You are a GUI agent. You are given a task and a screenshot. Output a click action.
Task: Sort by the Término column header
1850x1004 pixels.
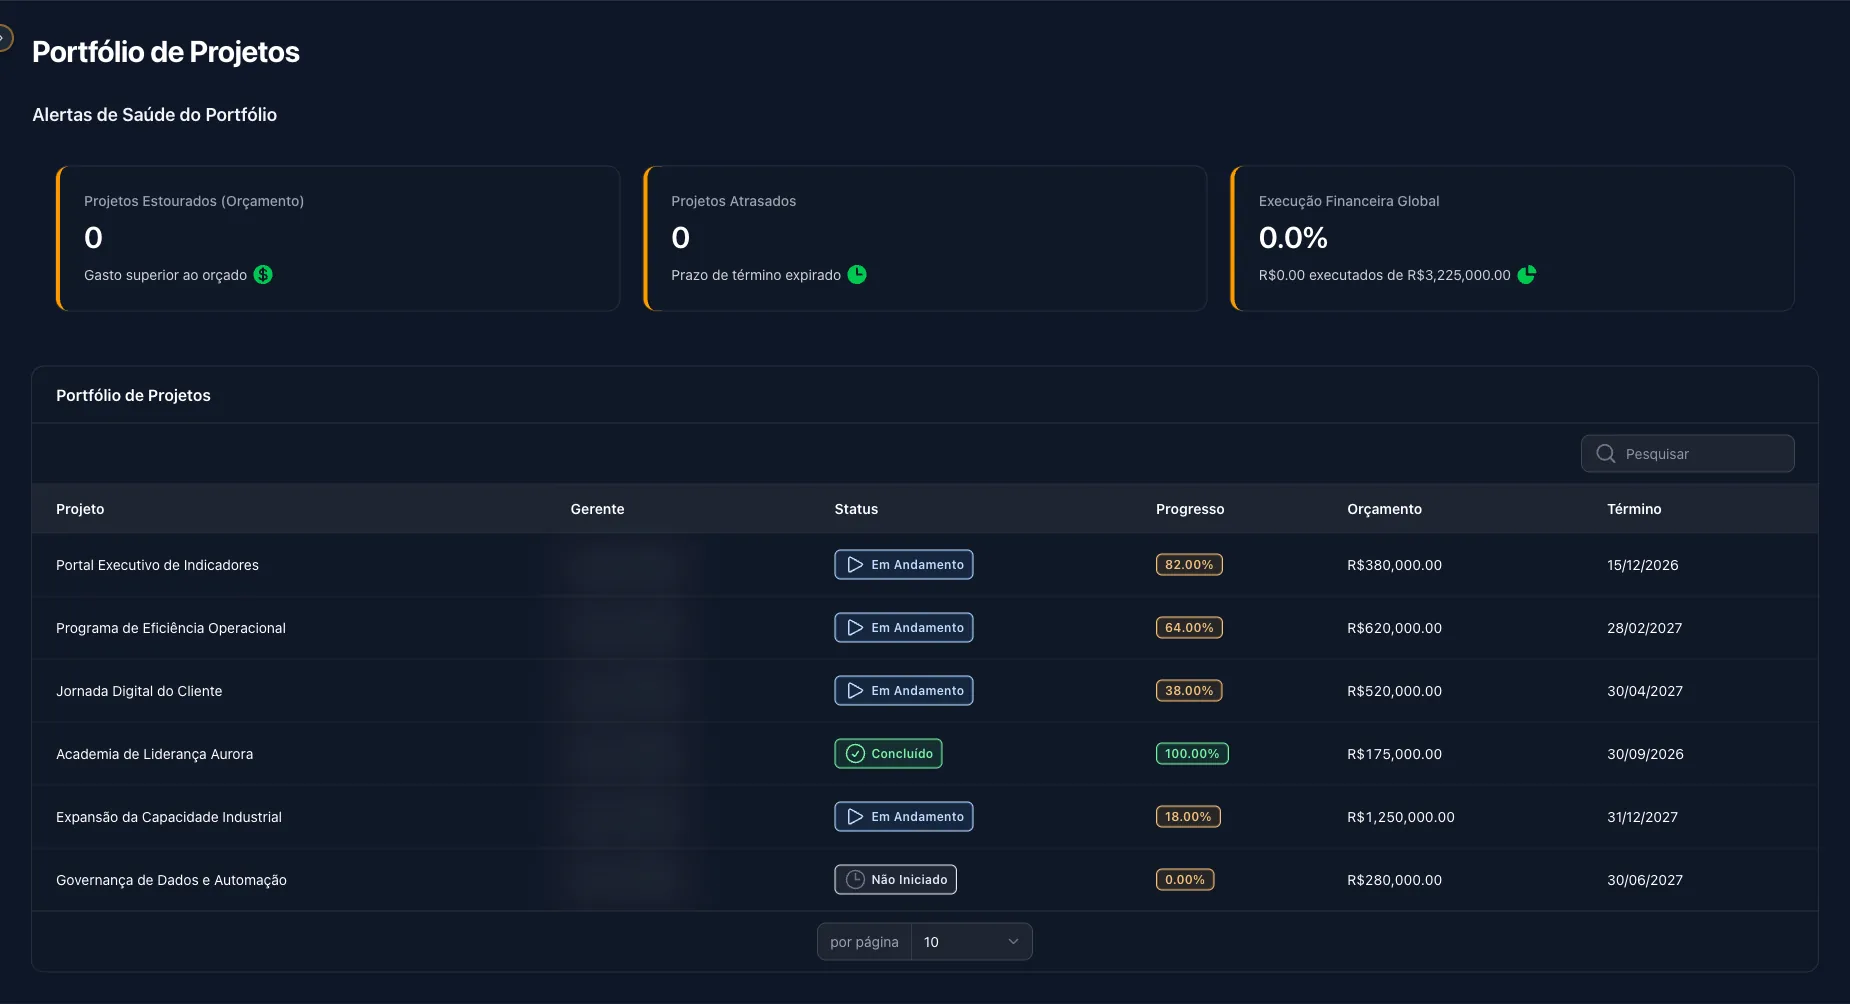pos(1634,509)
